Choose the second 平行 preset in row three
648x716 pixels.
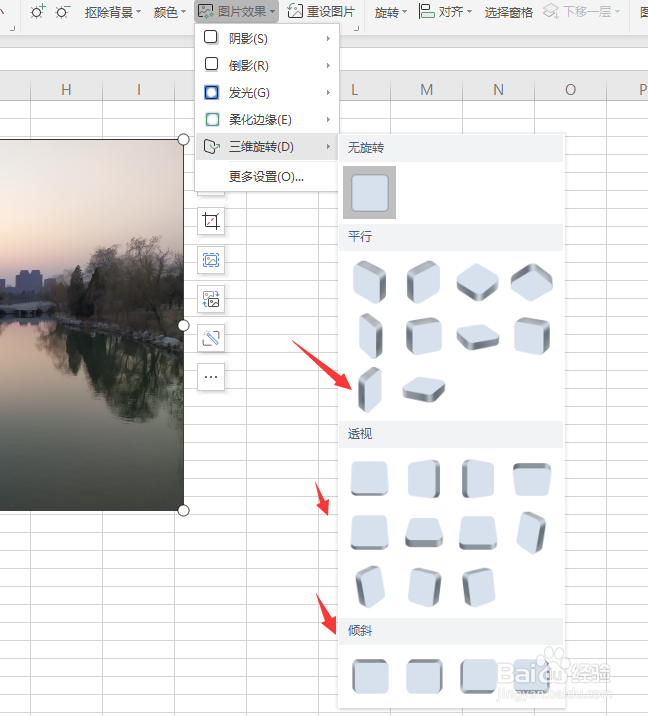(x=423, y=390)
